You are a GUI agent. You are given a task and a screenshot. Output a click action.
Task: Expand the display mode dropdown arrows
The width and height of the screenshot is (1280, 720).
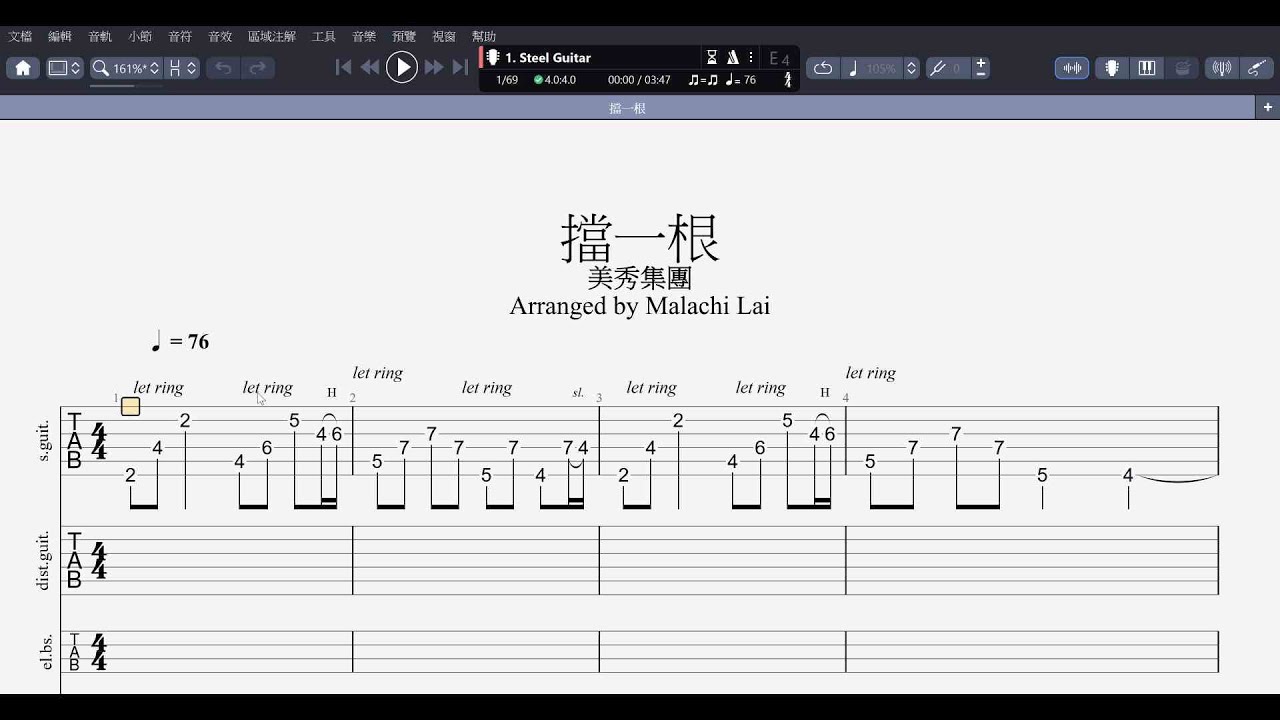pyautogui.click(x=76, y=68)
